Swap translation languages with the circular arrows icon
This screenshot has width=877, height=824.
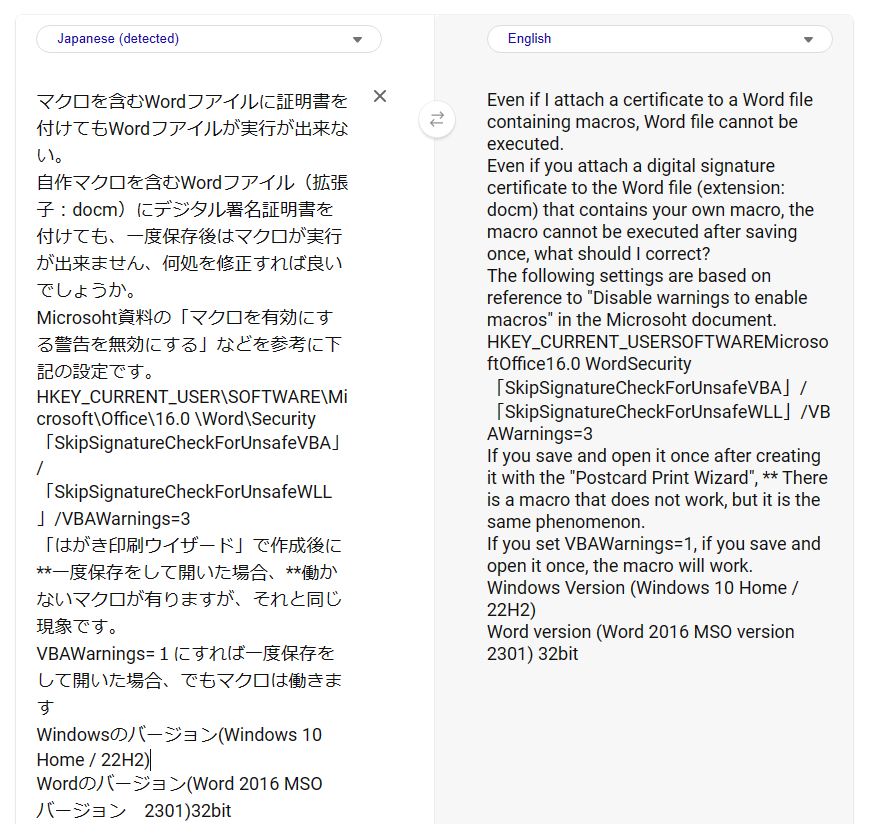(x=437, y=119)
